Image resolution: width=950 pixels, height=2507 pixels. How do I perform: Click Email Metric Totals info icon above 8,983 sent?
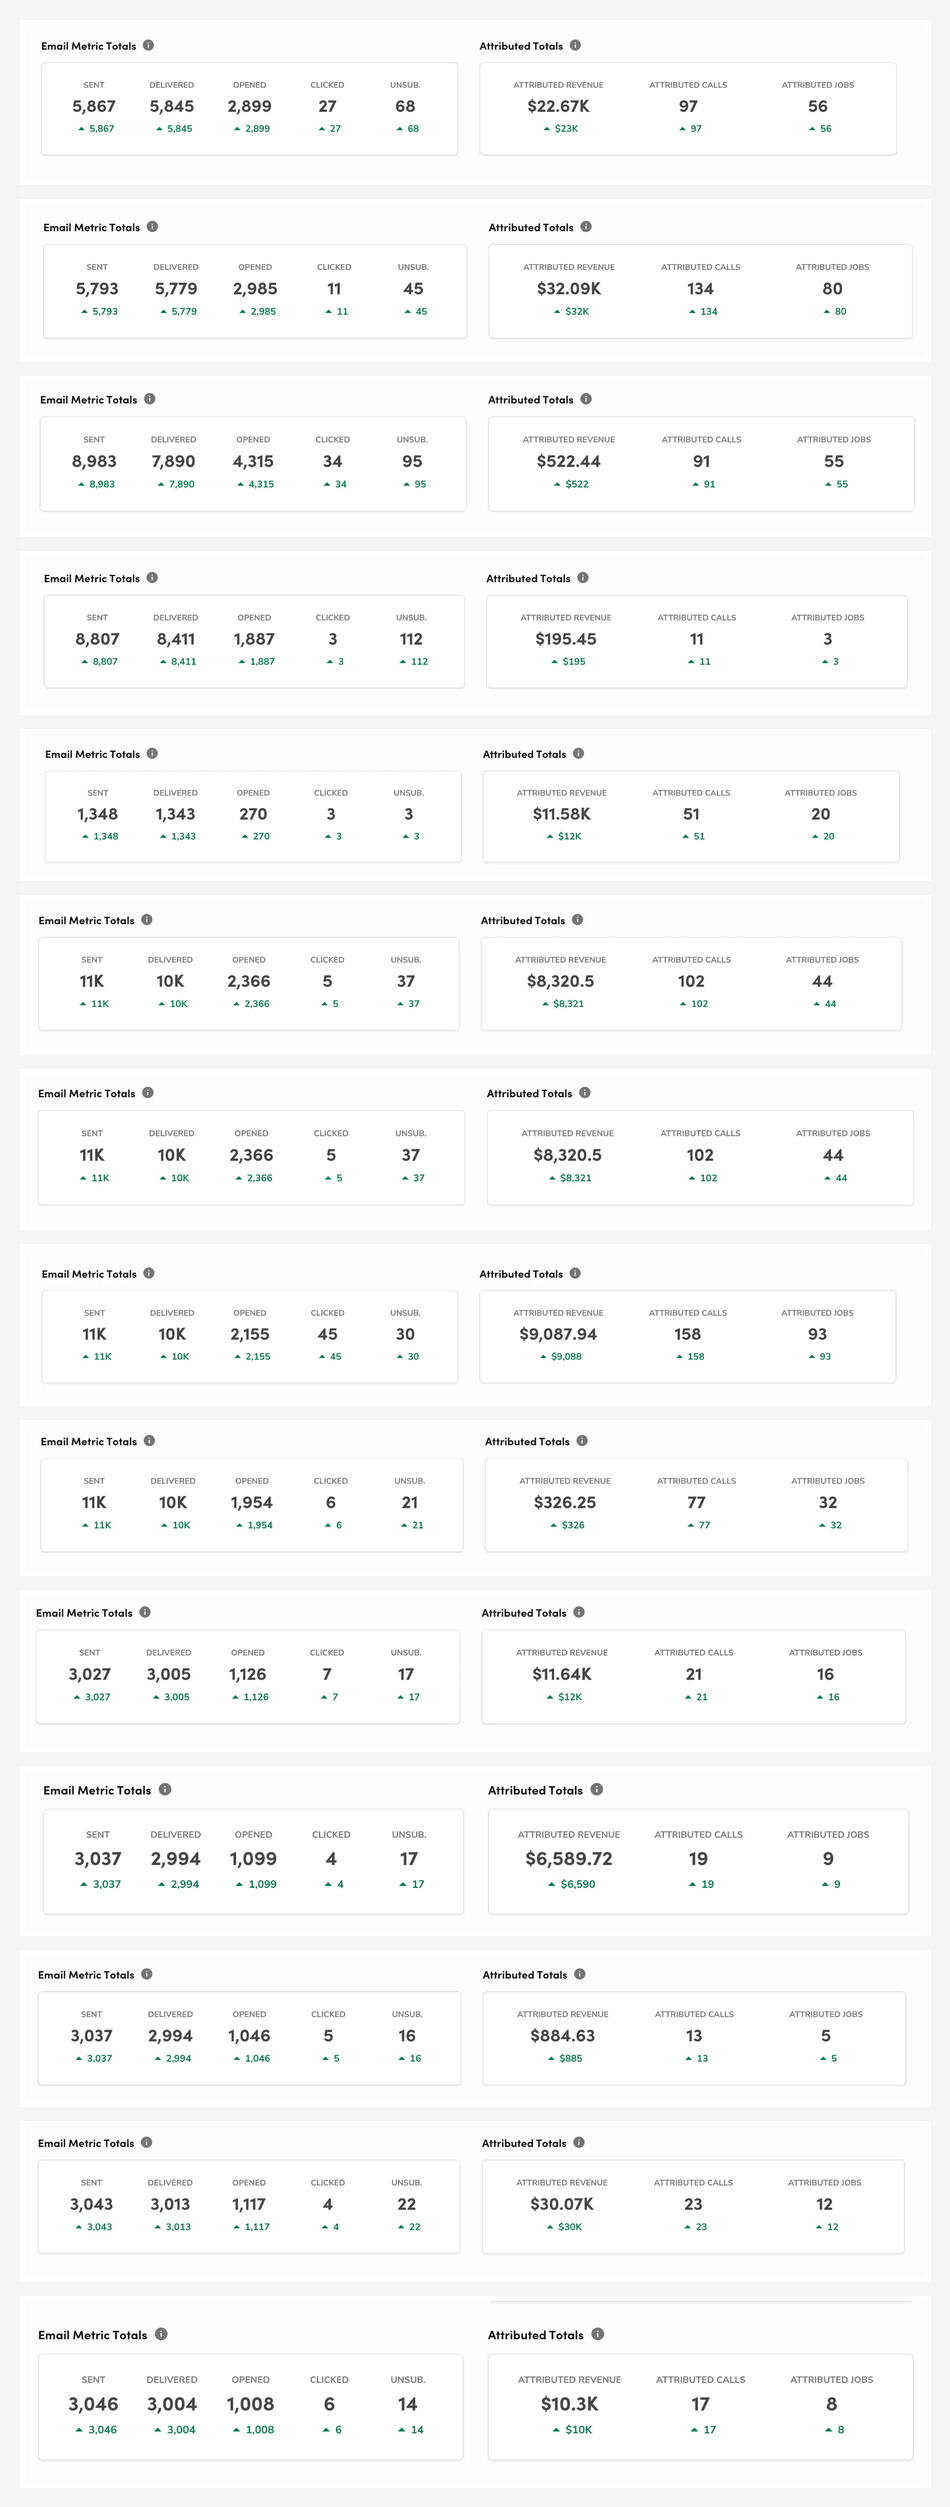click(x=150, y=399)
